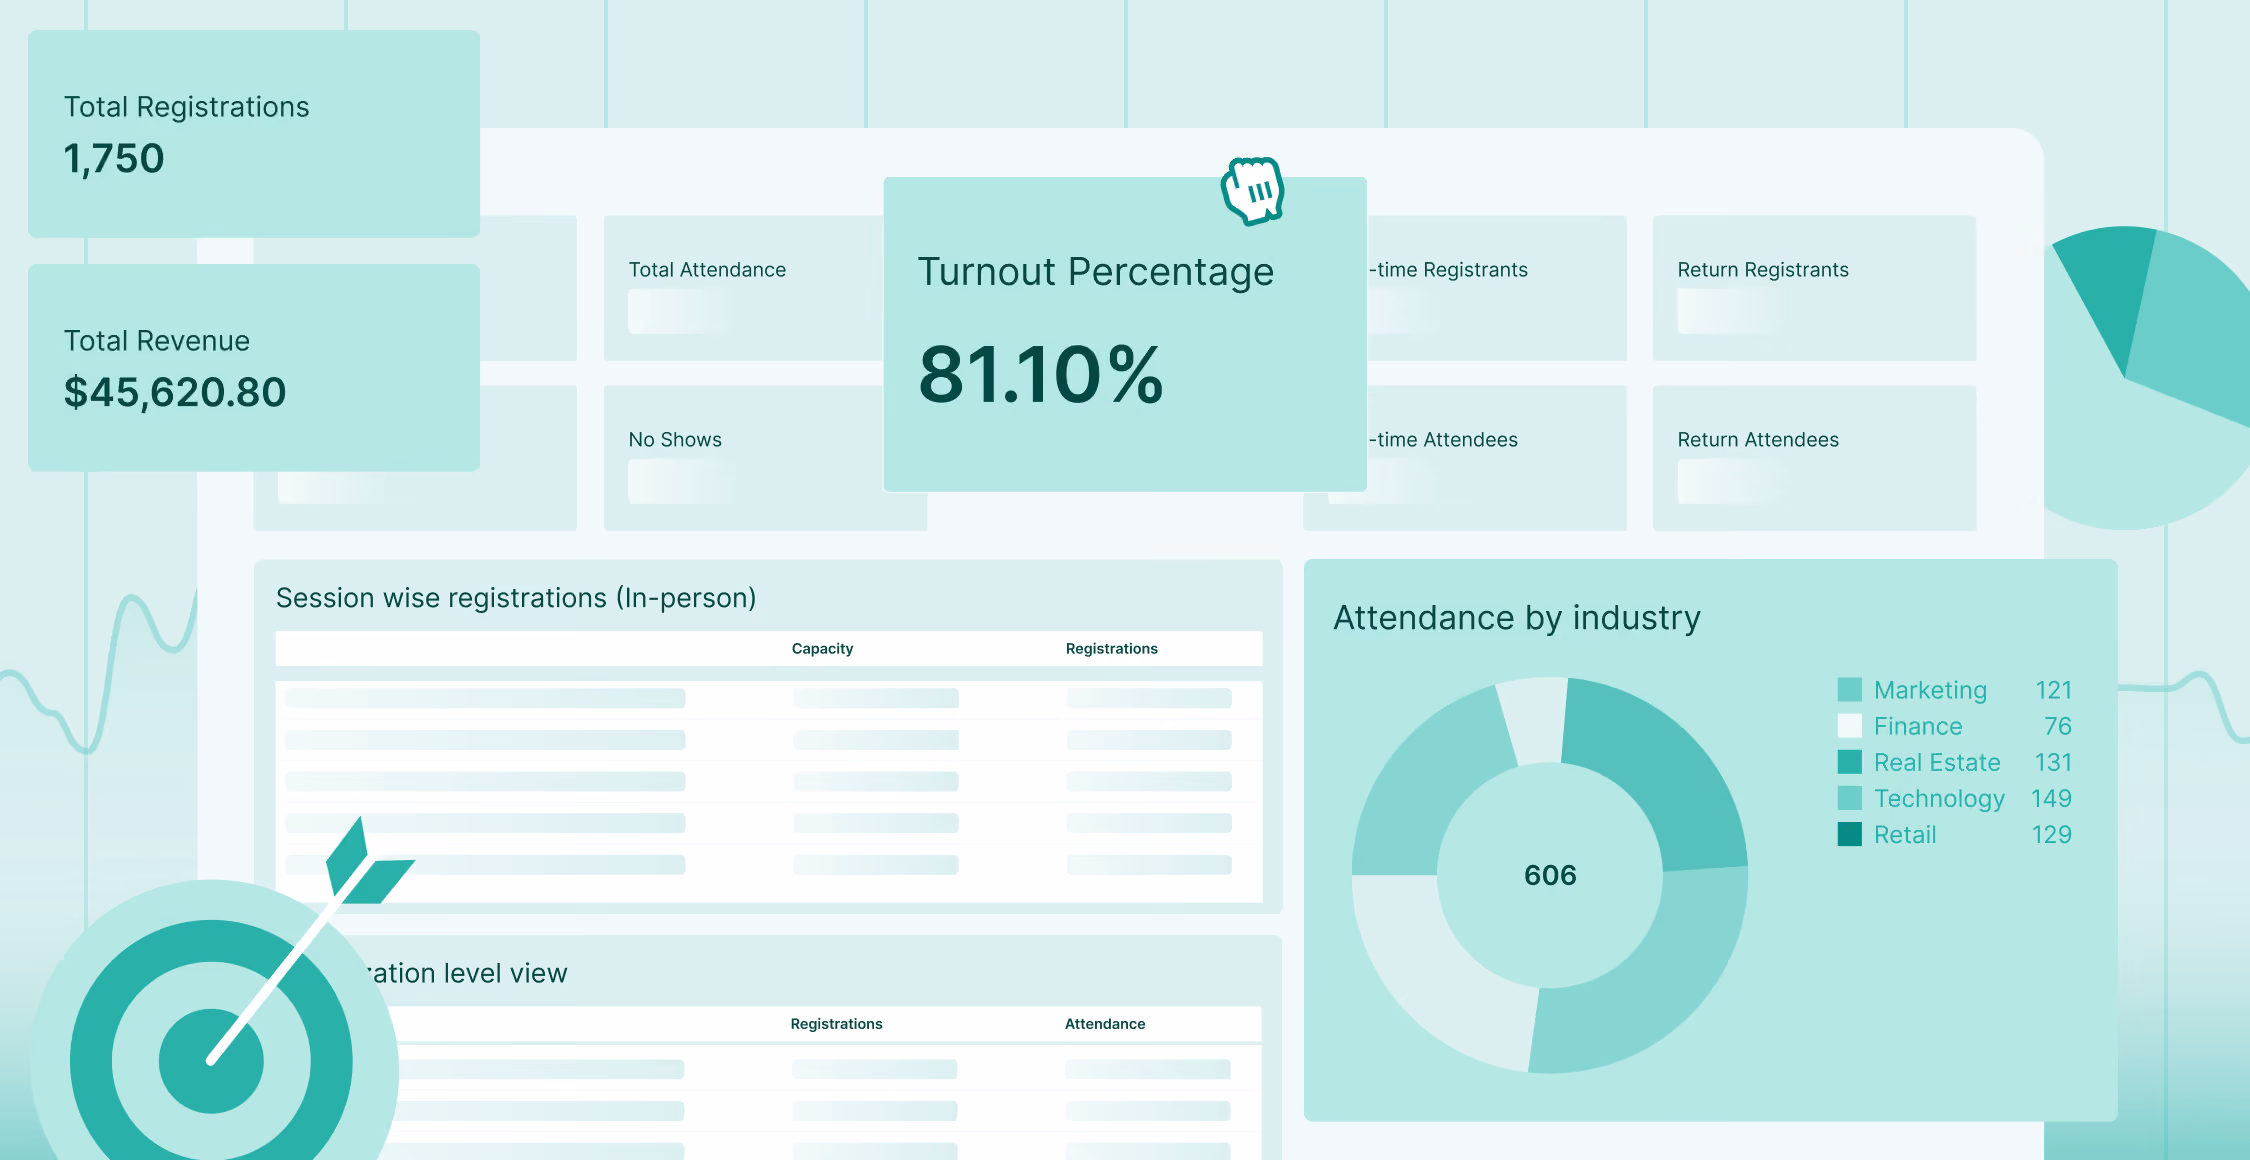Click the "-time Attendees" card label

(x=1443, y=440)
